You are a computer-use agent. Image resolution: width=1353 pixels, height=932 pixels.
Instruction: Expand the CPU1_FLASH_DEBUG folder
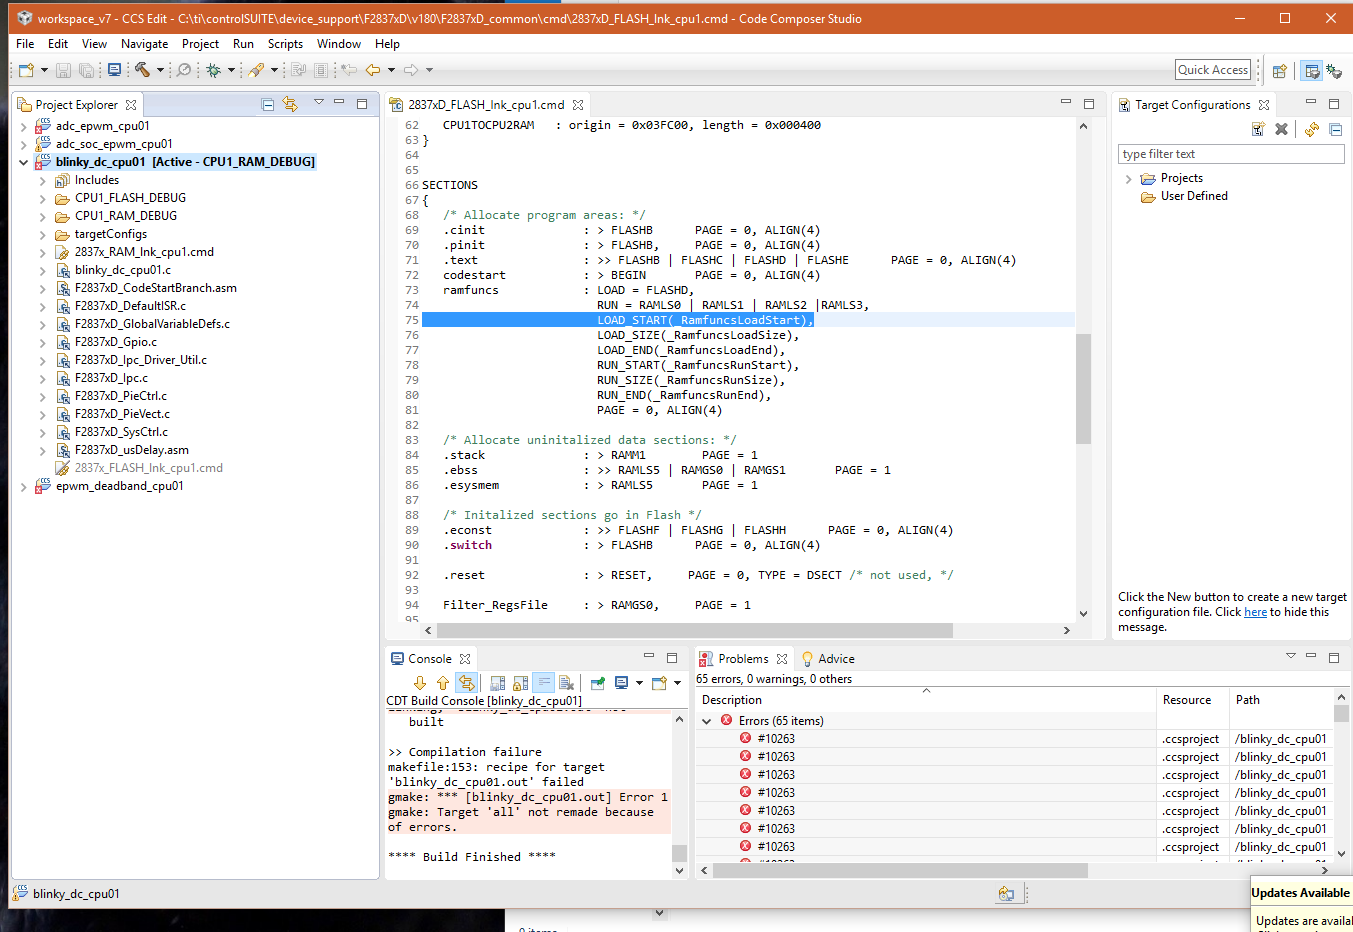point(43,199)
